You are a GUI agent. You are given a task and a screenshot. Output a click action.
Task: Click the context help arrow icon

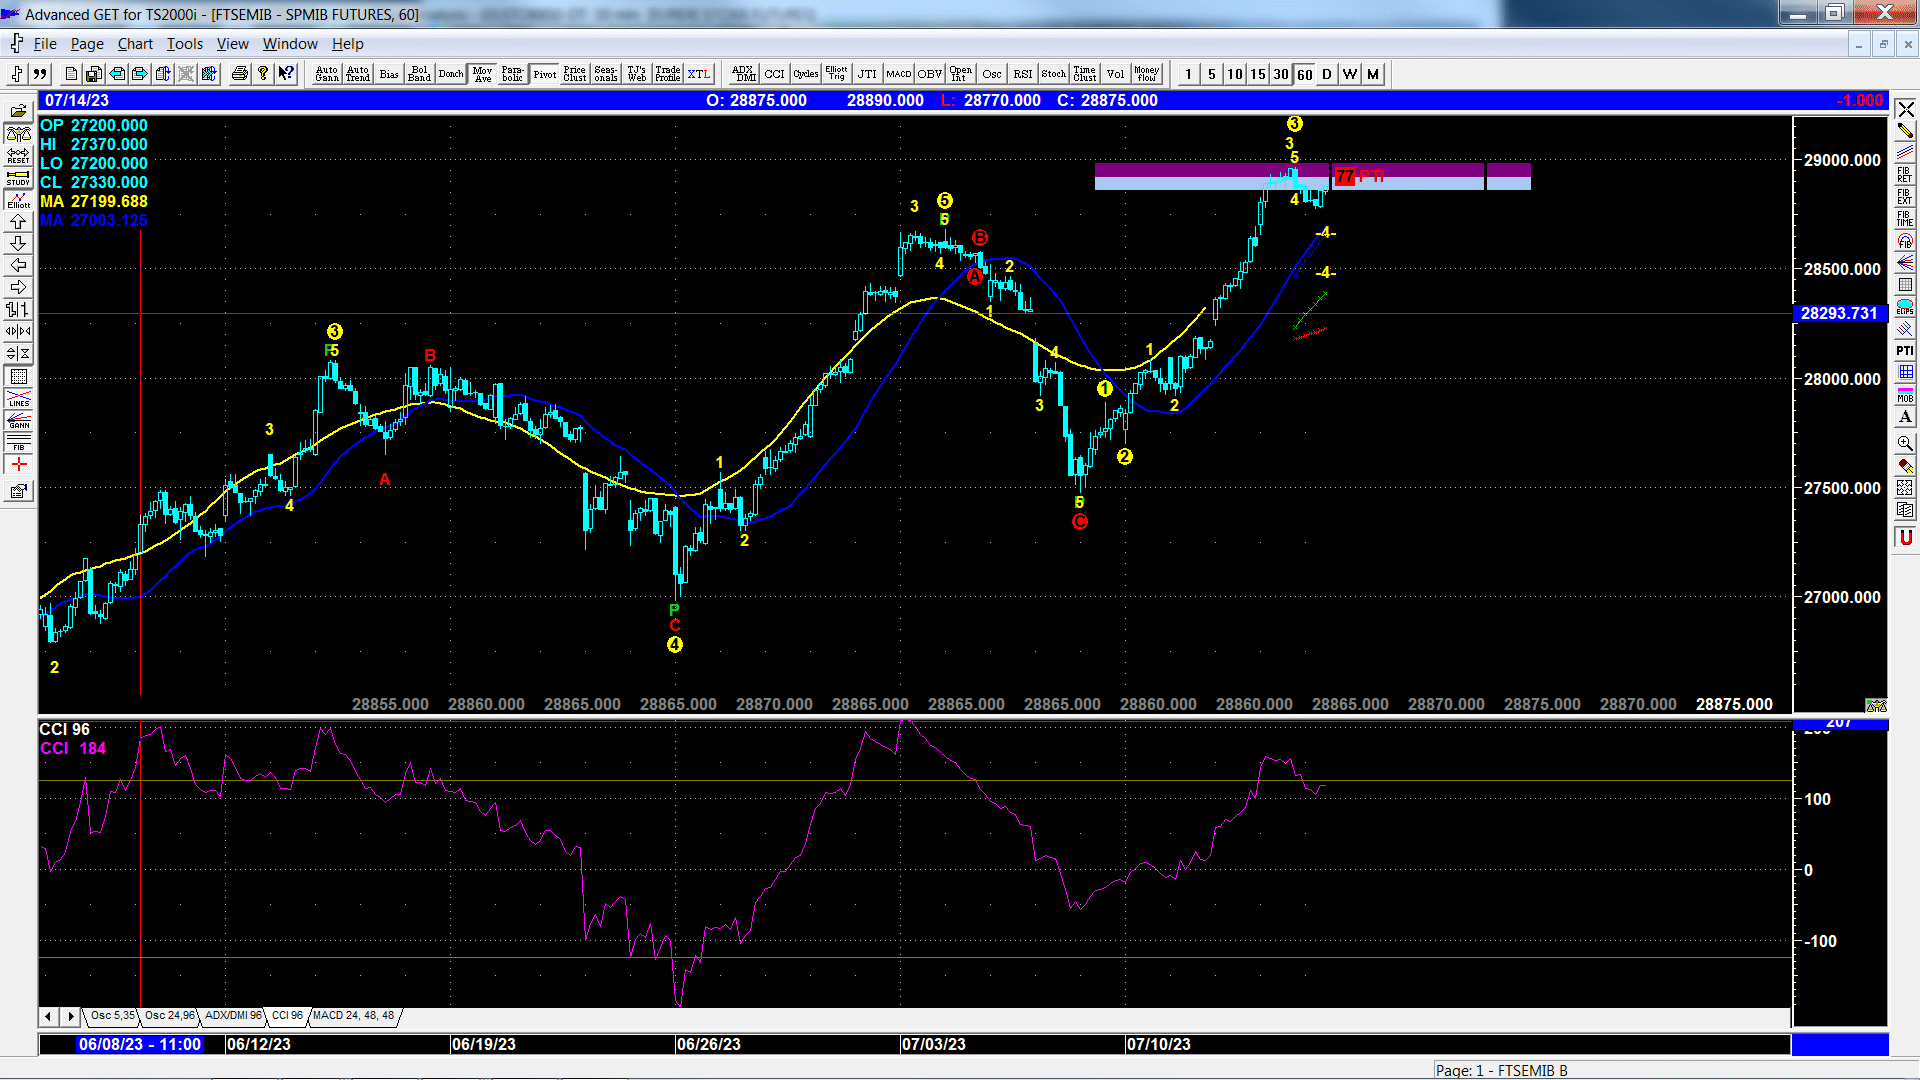click(x=286, y=74)
